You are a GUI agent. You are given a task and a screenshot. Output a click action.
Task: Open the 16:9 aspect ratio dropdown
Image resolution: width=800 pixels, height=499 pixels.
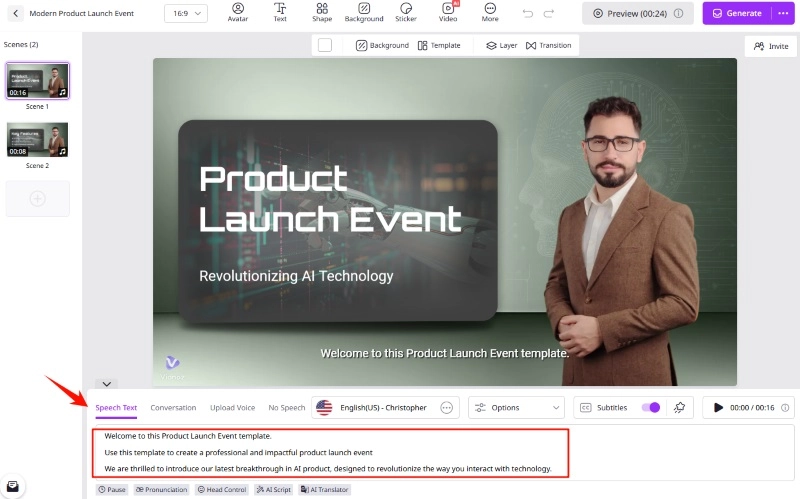click(185, 13)
